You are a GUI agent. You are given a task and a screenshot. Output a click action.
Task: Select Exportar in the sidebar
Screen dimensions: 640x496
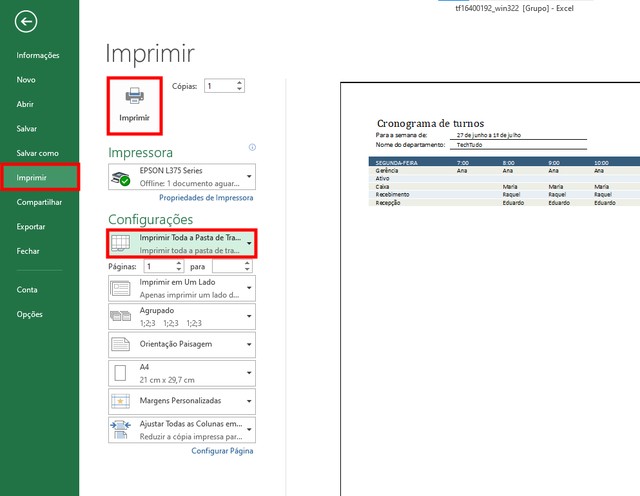tap(31, 227)
